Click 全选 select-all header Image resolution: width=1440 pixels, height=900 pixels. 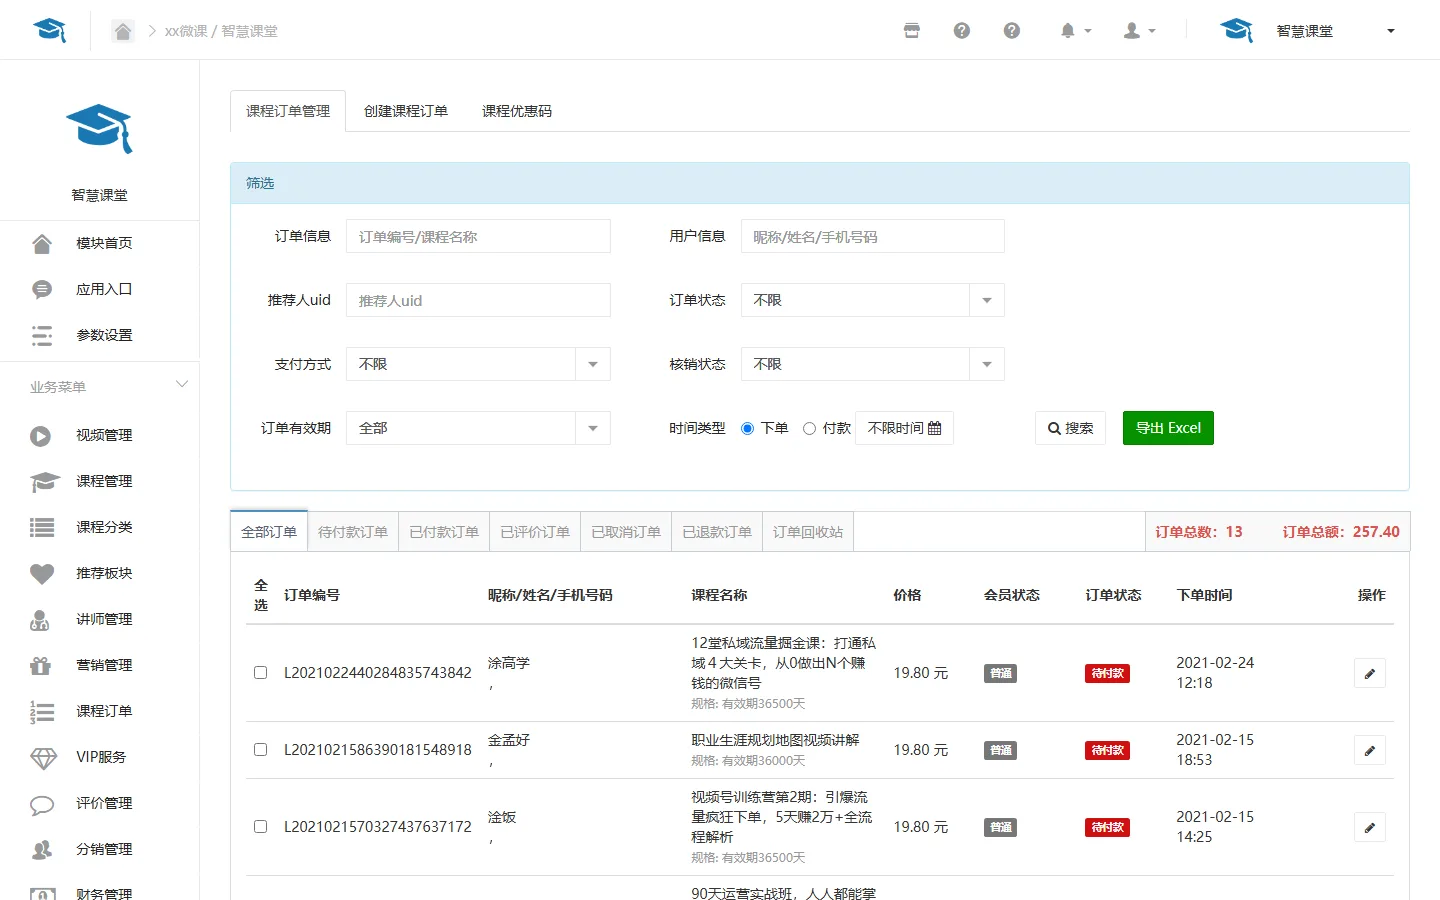point(261,595)
